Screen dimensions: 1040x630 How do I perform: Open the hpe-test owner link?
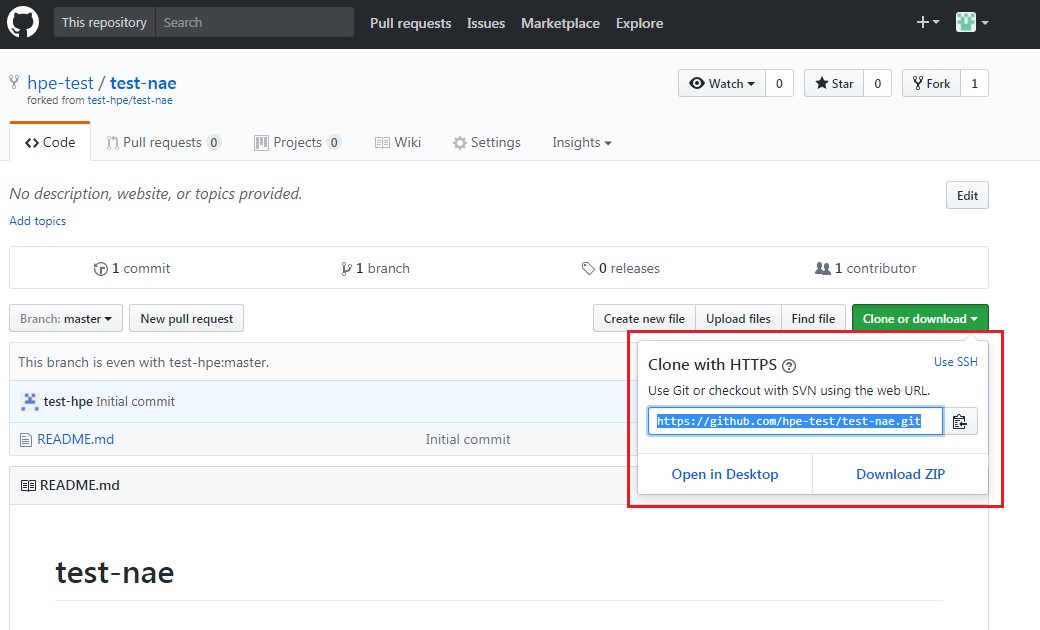click(60, 83)
